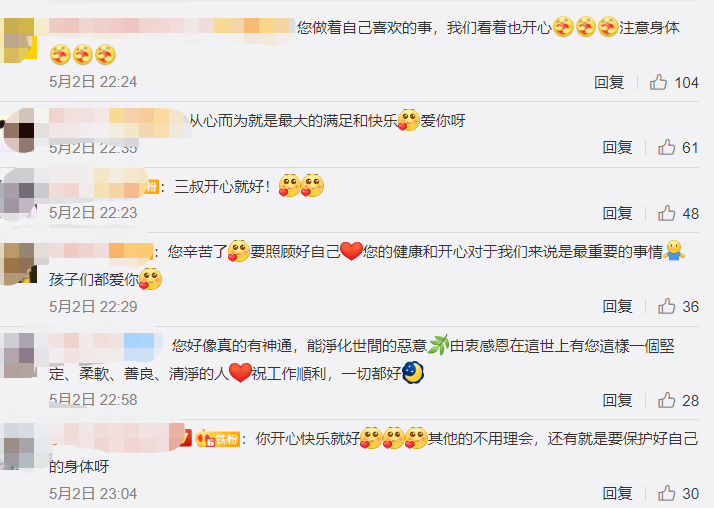
Task: Open avatar of the 您辛苦了 commenter
Action: point(19,263)
